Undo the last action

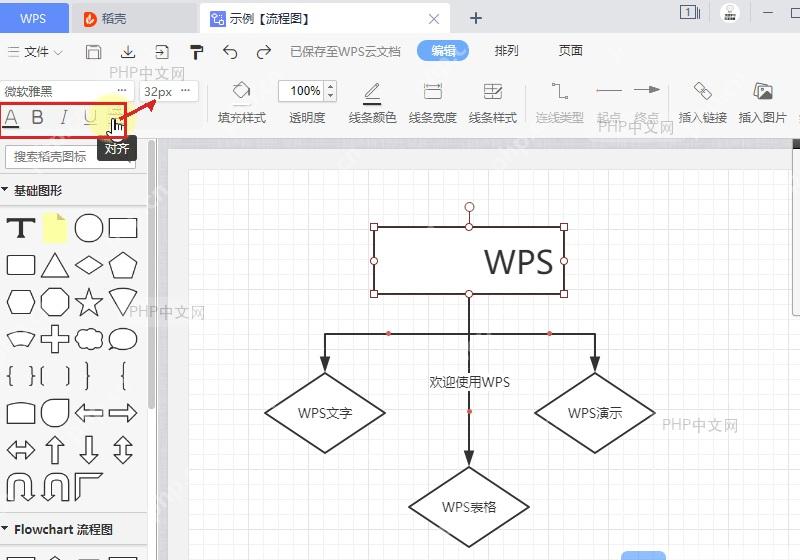230,52
